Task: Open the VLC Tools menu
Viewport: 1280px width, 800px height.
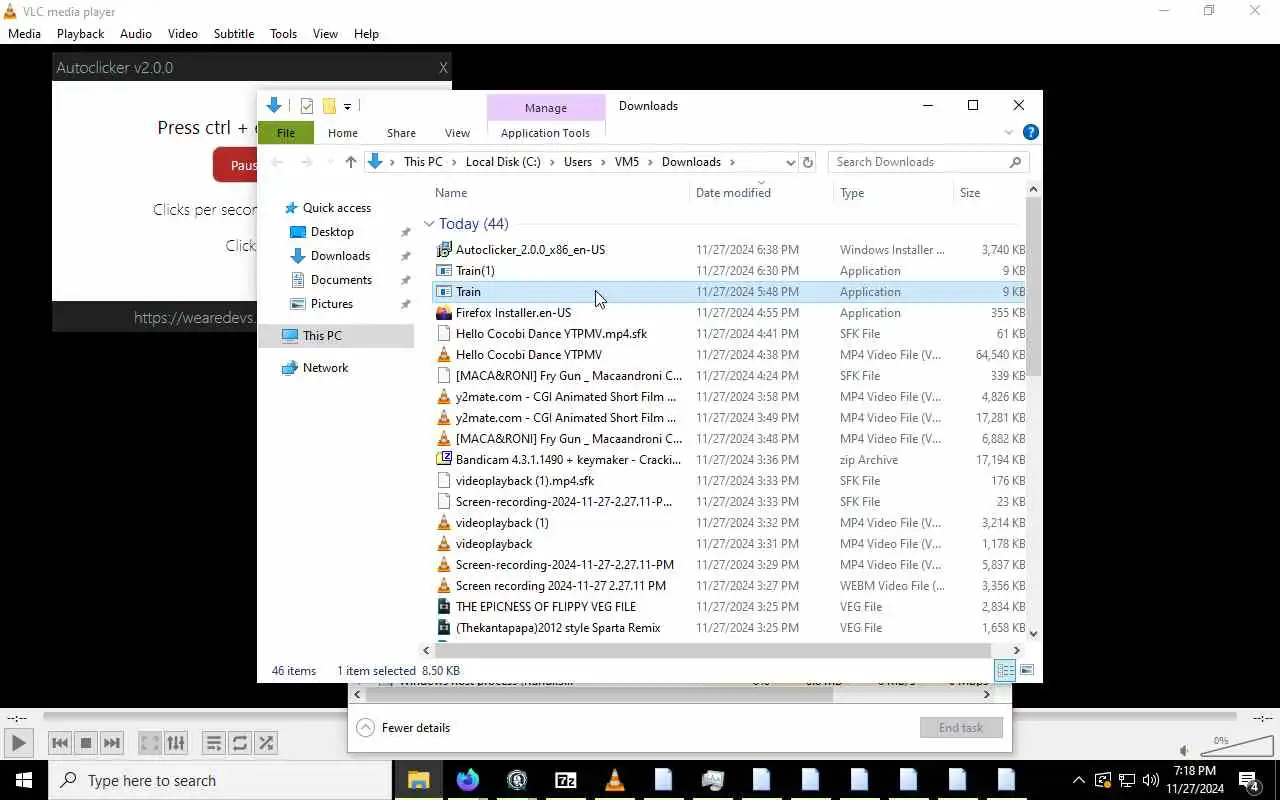Action: [283, 33]
